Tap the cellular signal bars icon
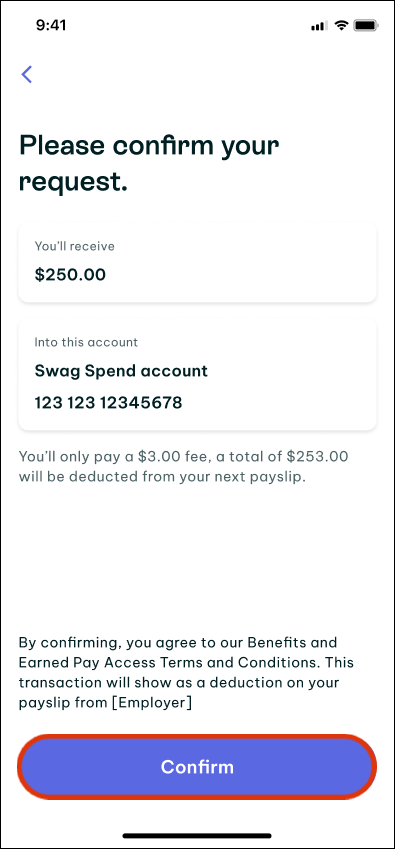The height and width of the screenshot is (849, 395). click(x=319, y=26)
